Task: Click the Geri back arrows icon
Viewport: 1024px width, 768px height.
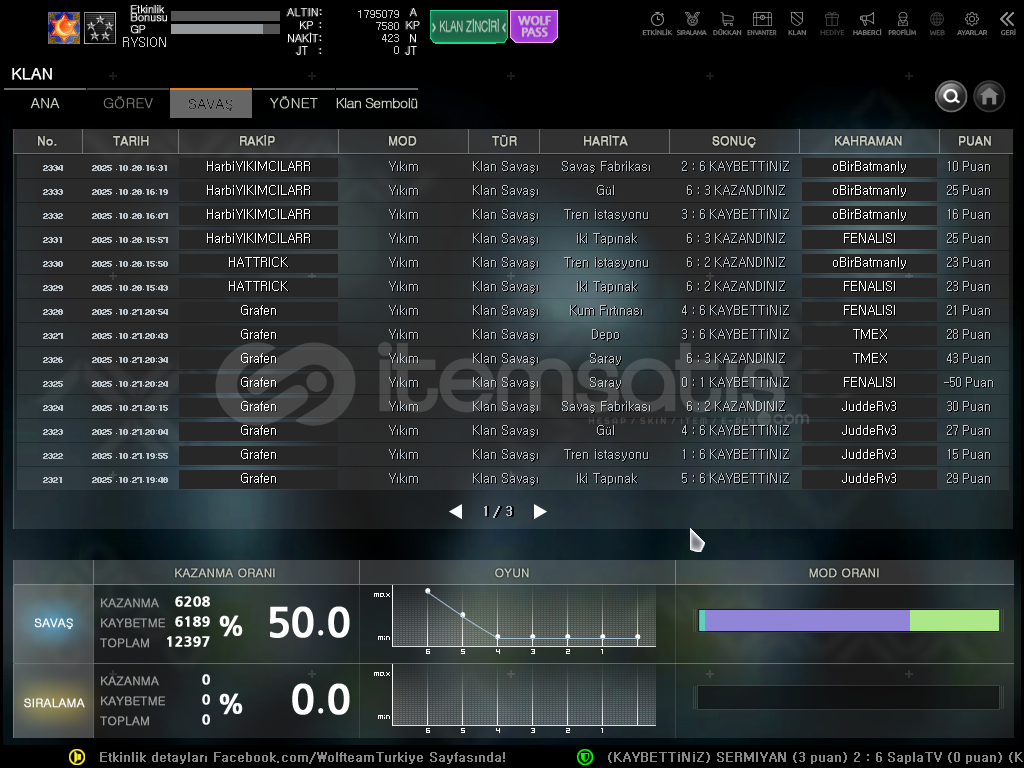Action: point(1007,22)
